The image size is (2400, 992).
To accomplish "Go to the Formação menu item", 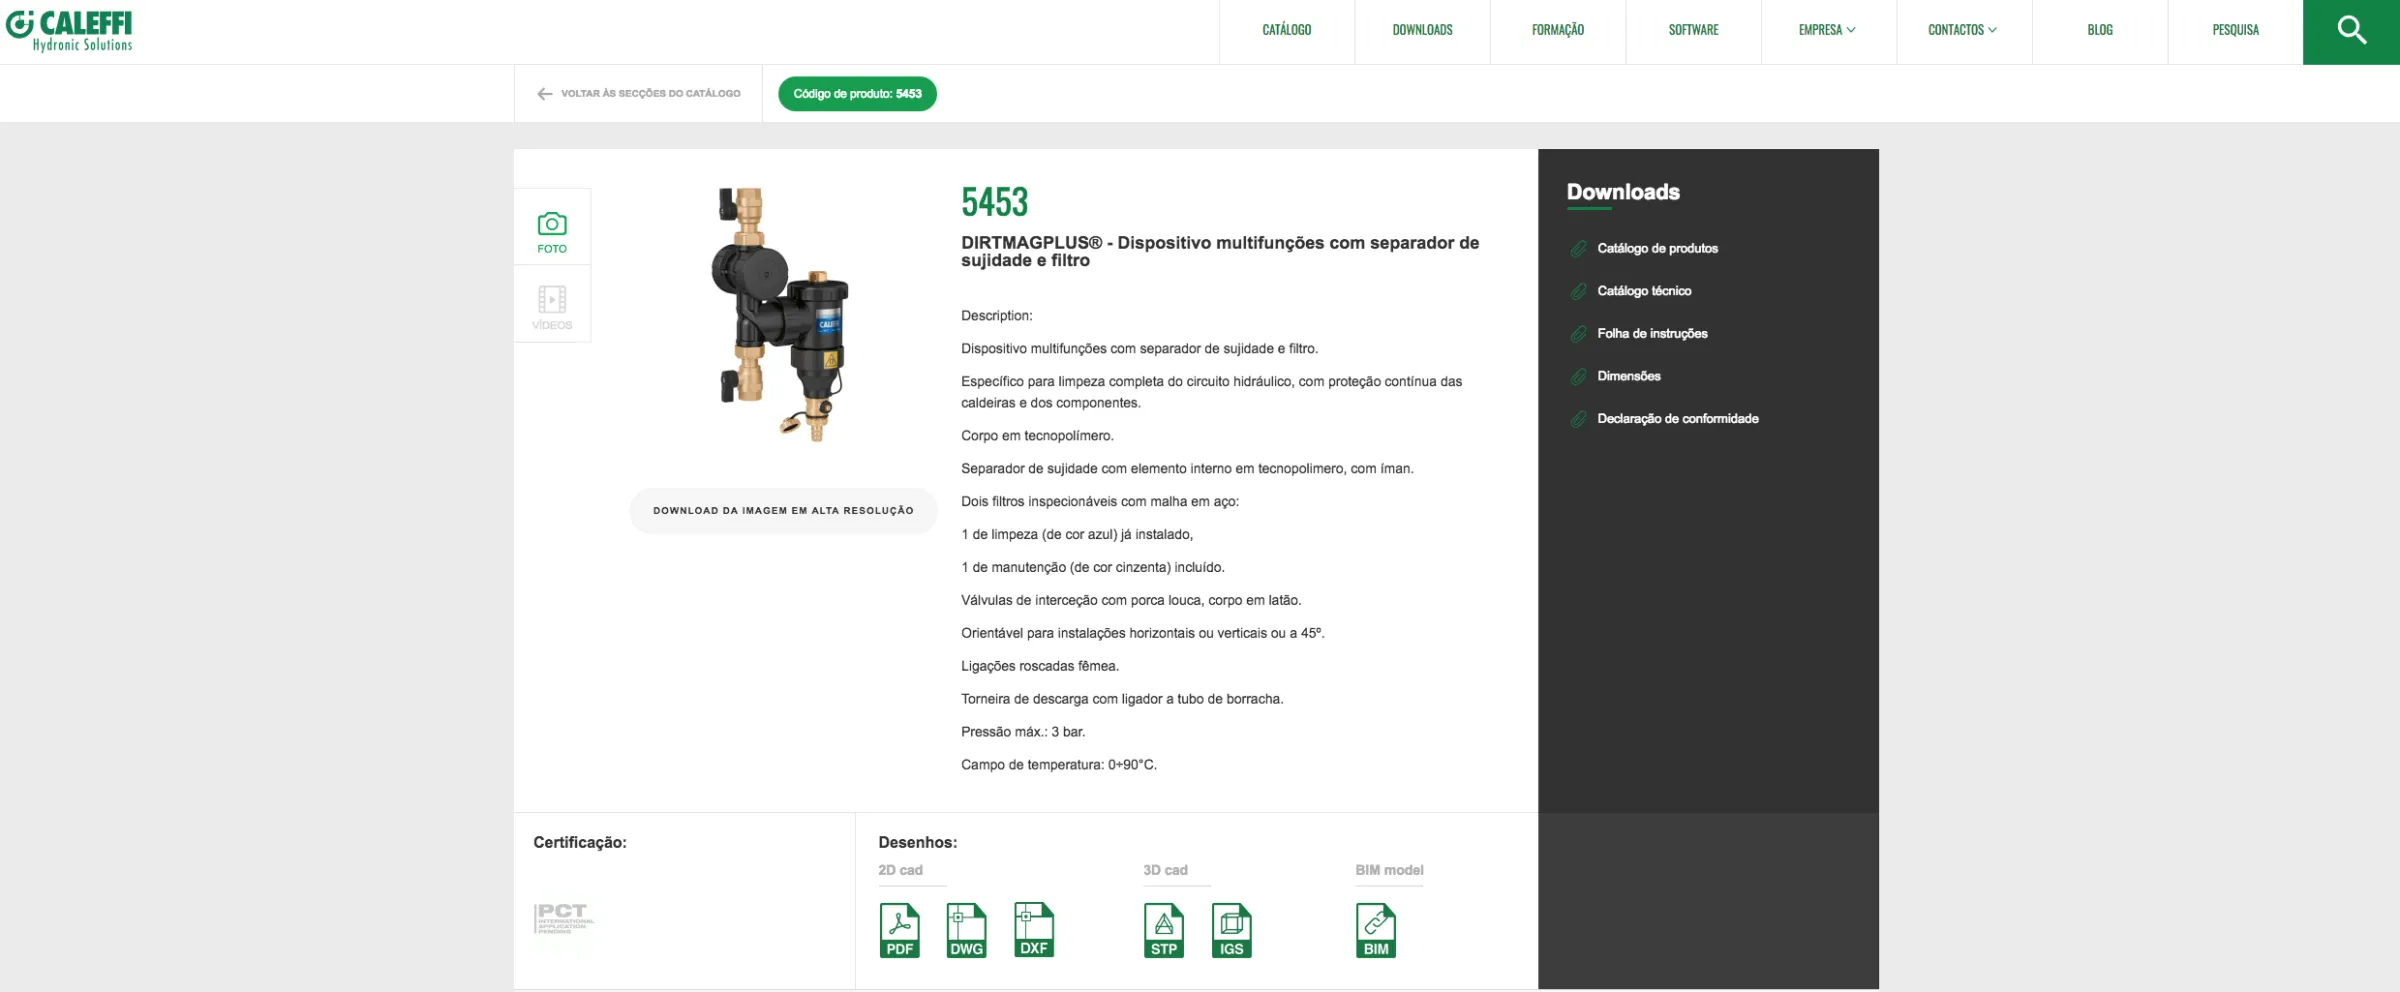I will coord(1557,30).
